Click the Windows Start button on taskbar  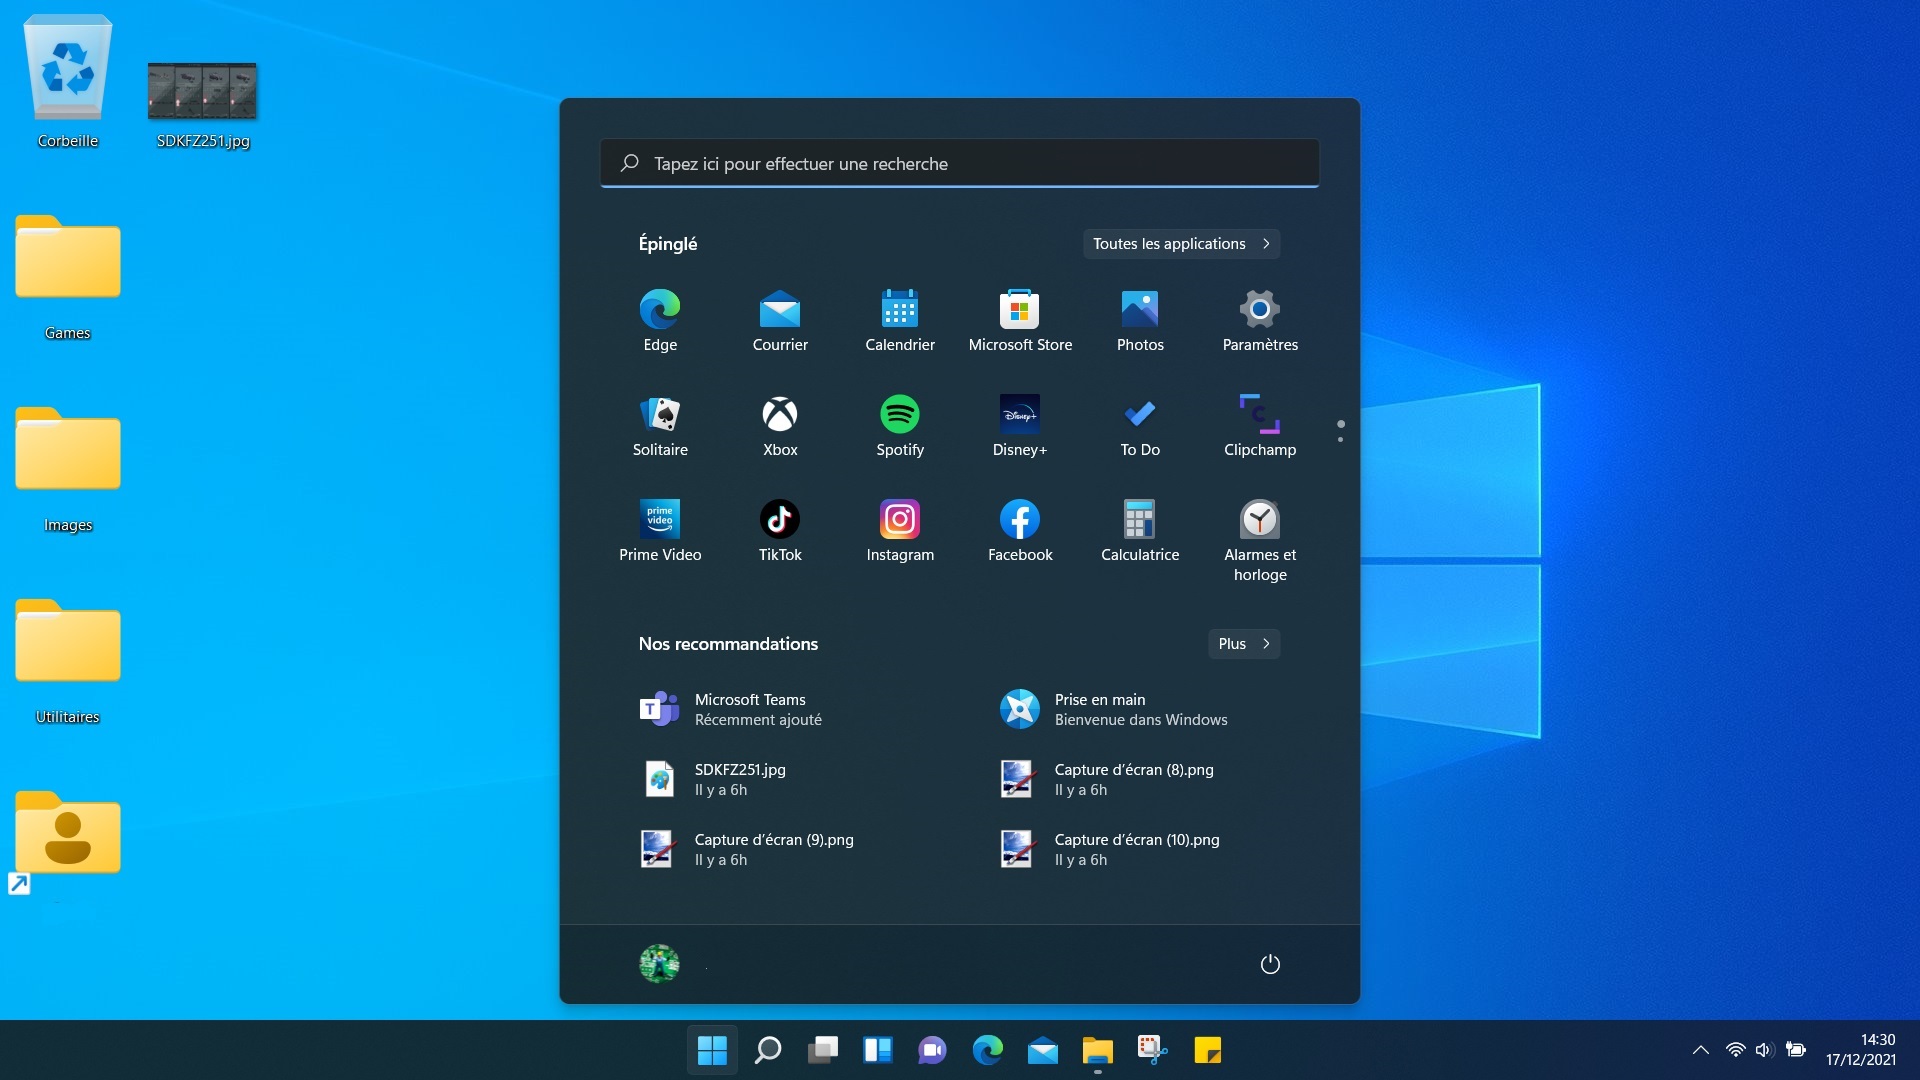pos(712,1050)
